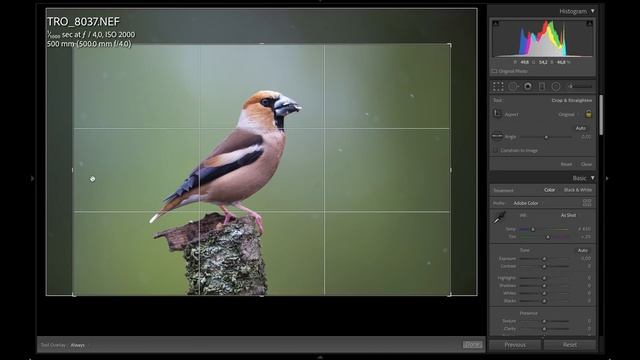Click the crop bottom-right corner handle
This screenshot has width=640, height=360.
pyautogui.click(x=450, y=294)
